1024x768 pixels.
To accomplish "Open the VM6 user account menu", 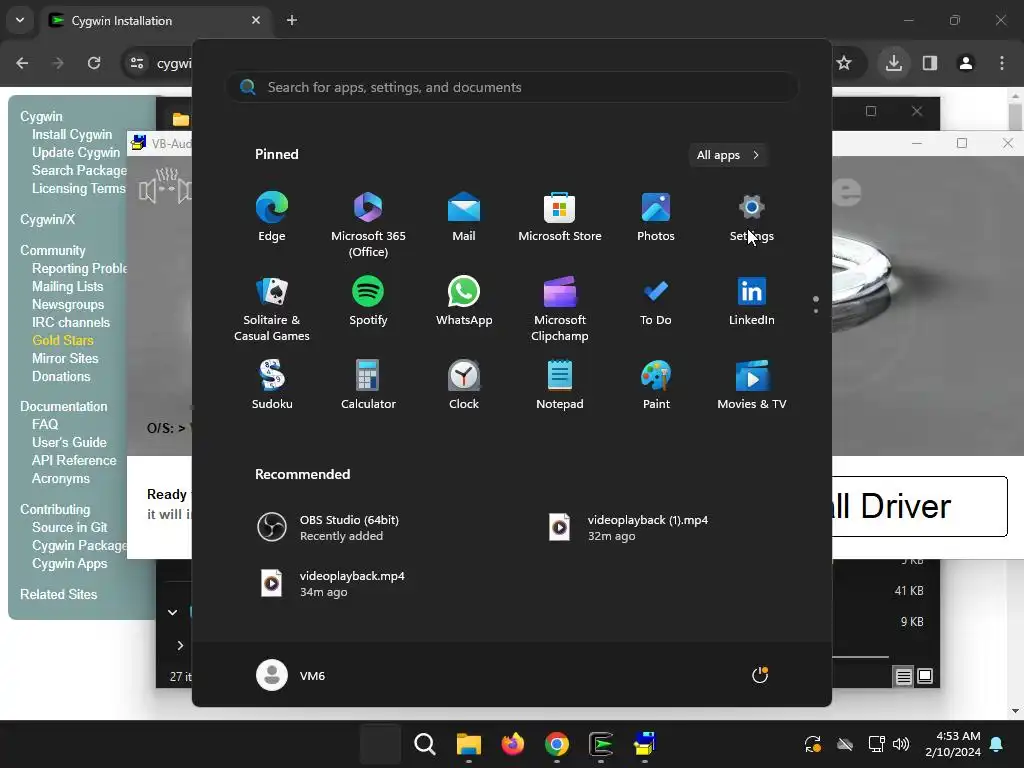I will pyautogui.click(x=291, y=675).
